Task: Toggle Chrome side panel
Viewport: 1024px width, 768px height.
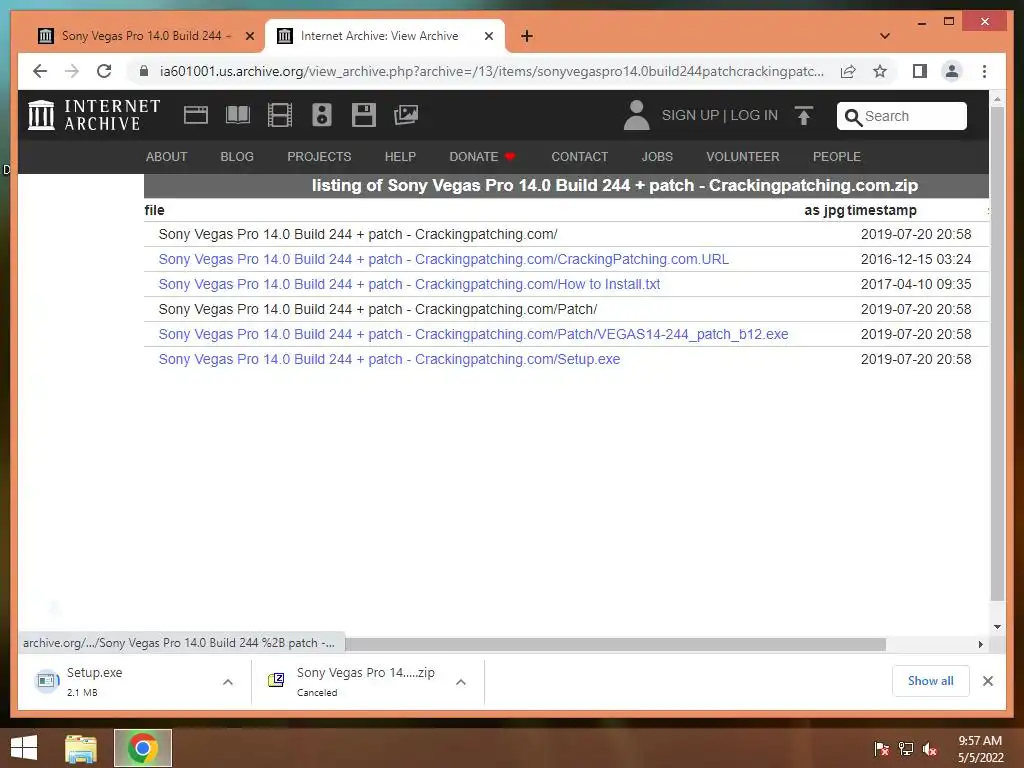Action: [920, 71]
